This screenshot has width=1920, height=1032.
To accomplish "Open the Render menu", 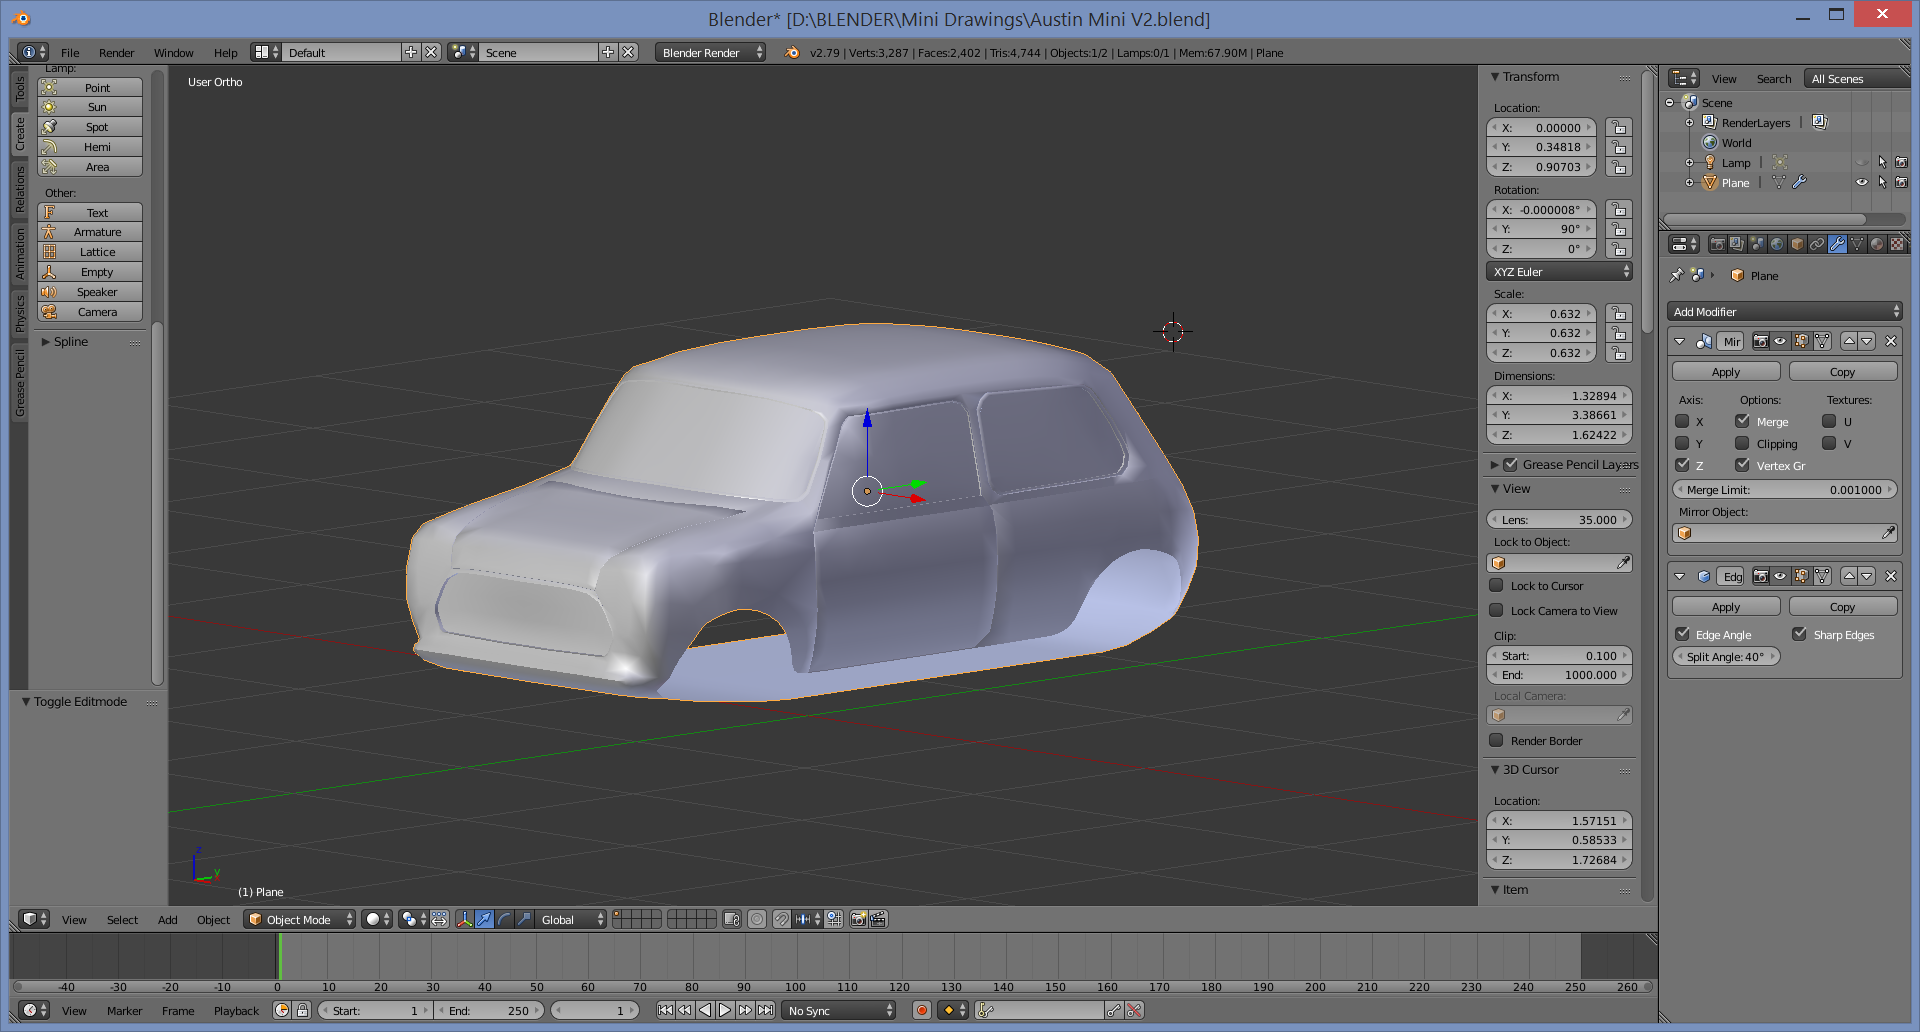I will (x=116, y=53).
